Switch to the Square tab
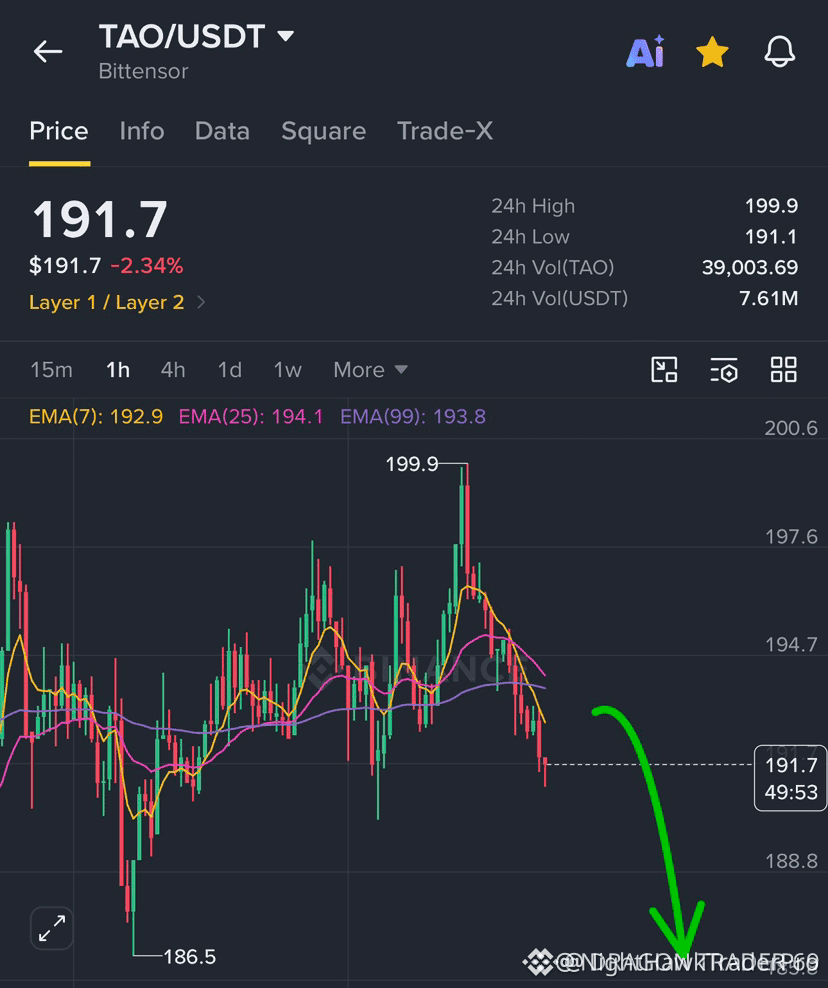Screen dimensions: 828x988 323,131
